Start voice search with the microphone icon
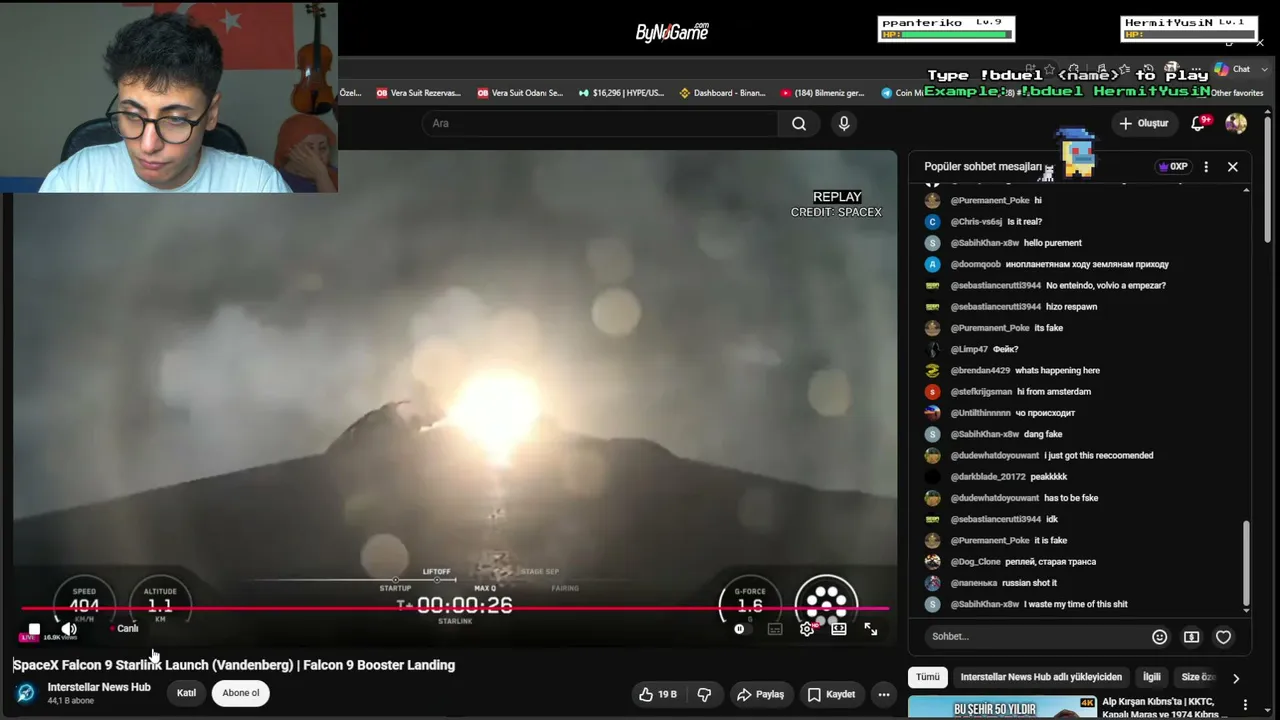The image size is (1280, 720). (x=844, y=124)
